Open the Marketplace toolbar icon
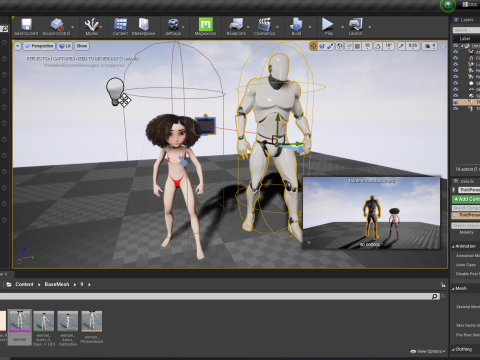480x360 pixels. tap(144, 27)
